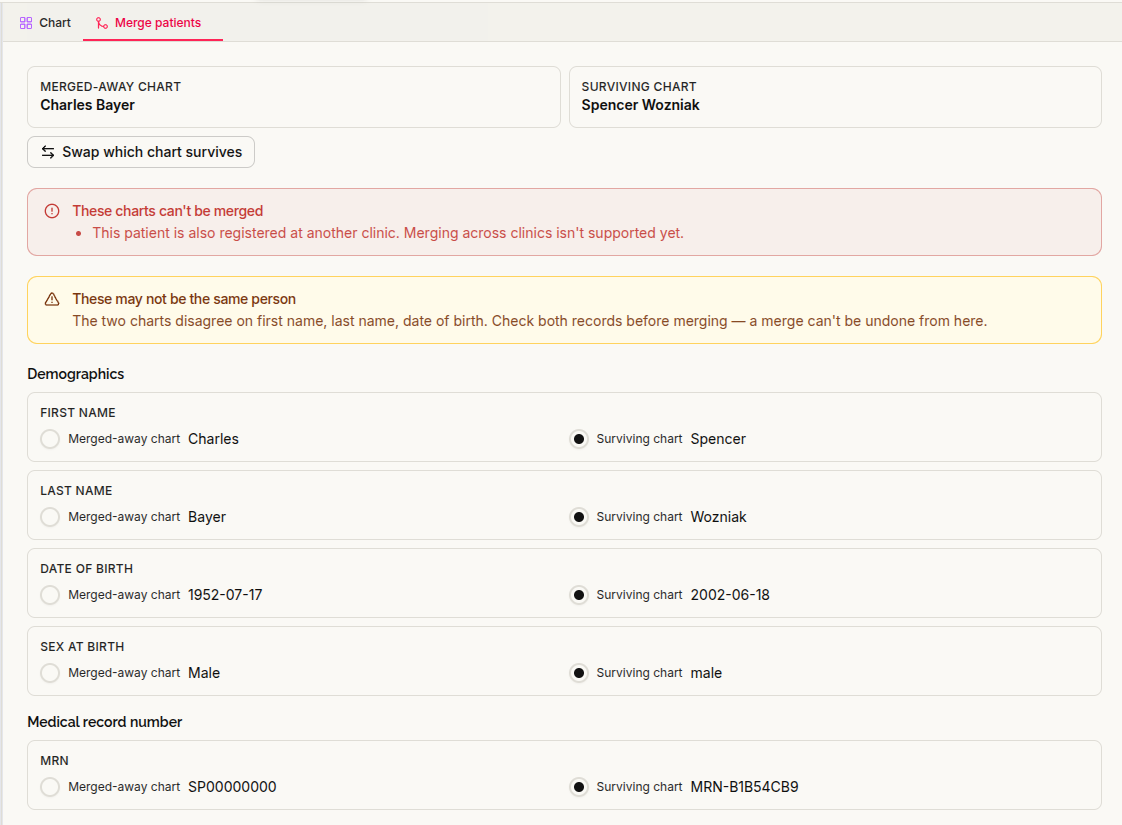Click the SEX AT BIRTH field label
Screen dimensions: 1122x825
(x=82, y=647)
